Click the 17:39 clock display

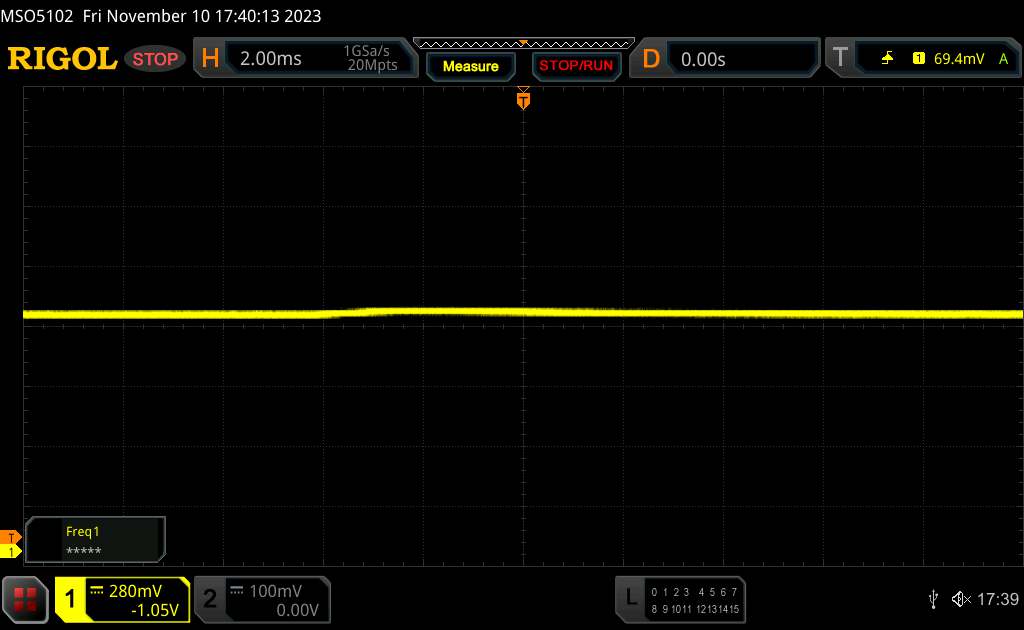pos(997,599)
